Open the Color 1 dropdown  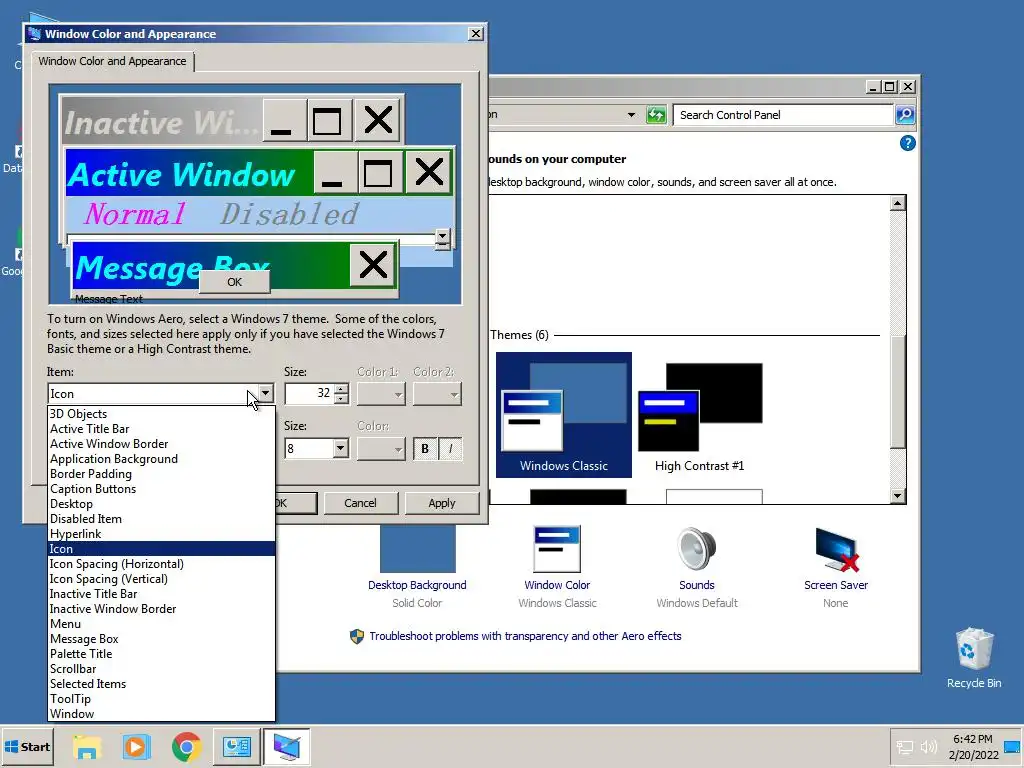point(381,394)
